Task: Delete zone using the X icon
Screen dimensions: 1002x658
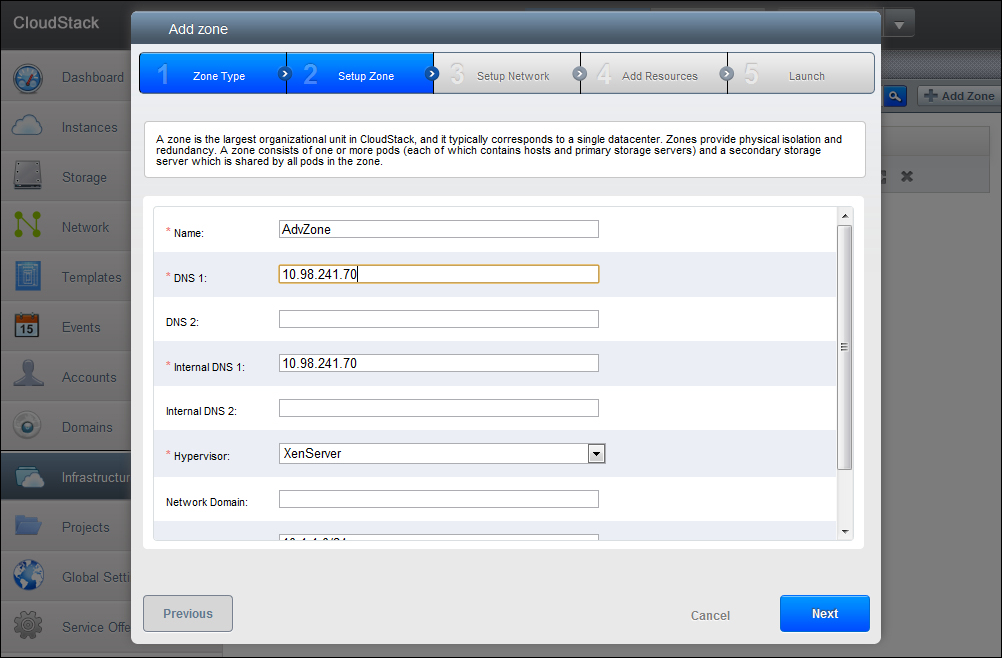Action: [x=907, y=176]
